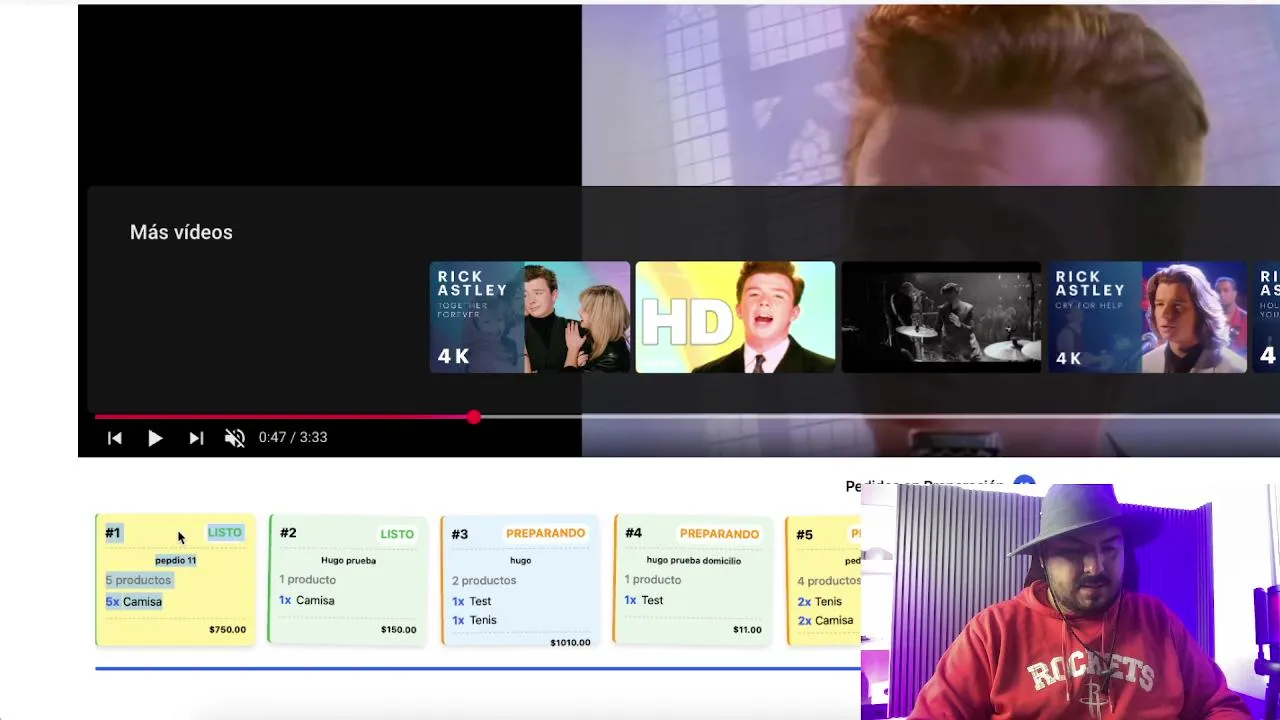
Task: Click the $1010.00 total
Action: [570, 642]
